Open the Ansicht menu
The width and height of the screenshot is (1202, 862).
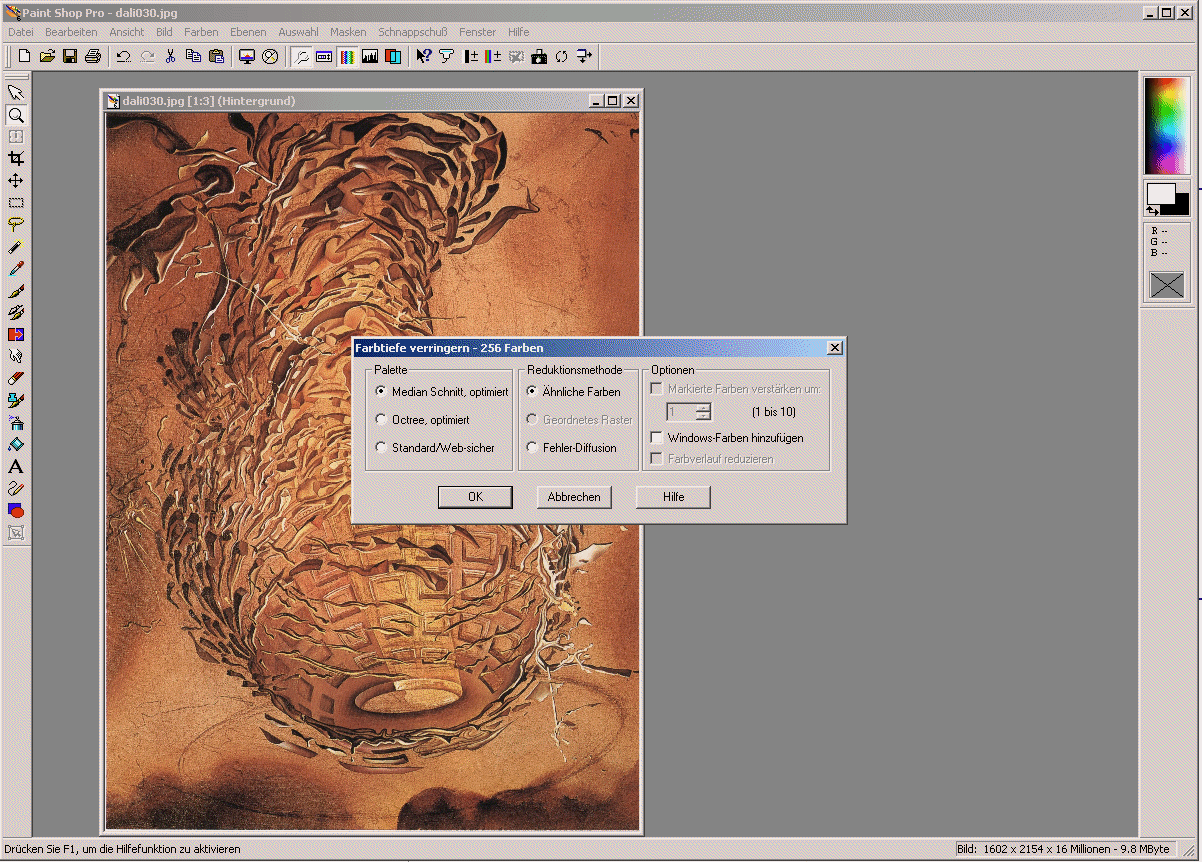tap(127, 32)
